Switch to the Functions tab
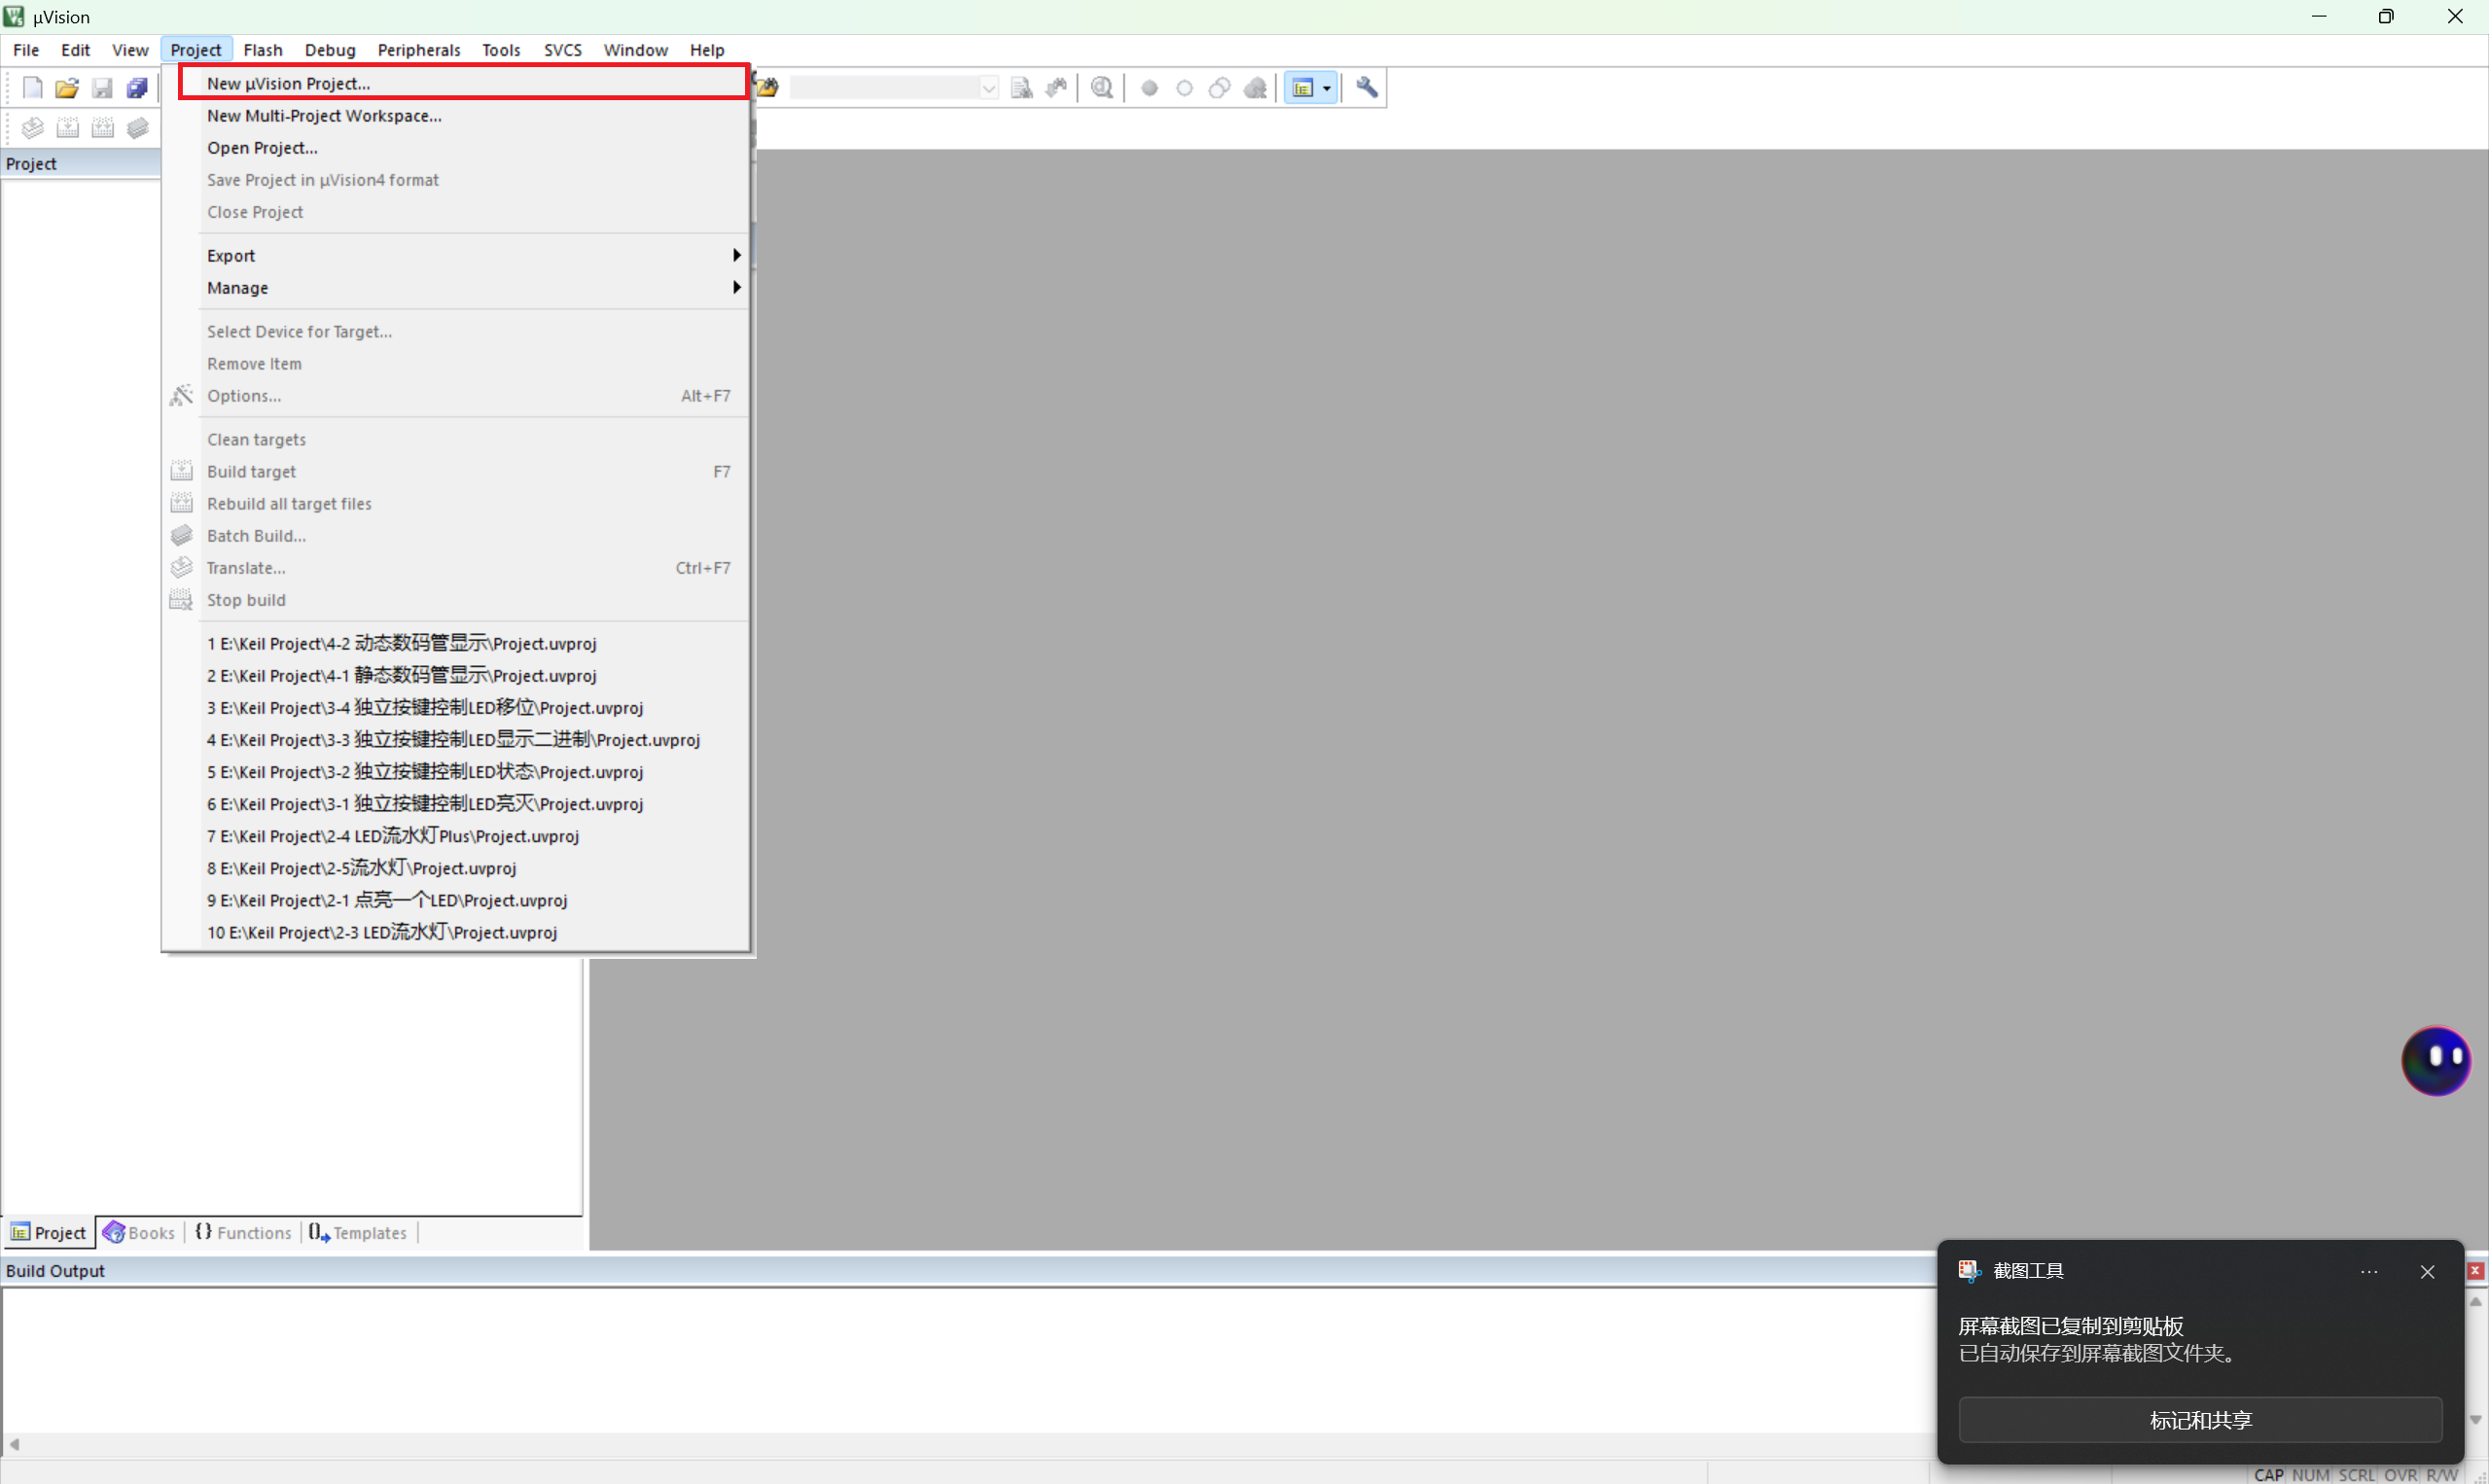2489x1484 pixels. click(x=244, y=1233)
